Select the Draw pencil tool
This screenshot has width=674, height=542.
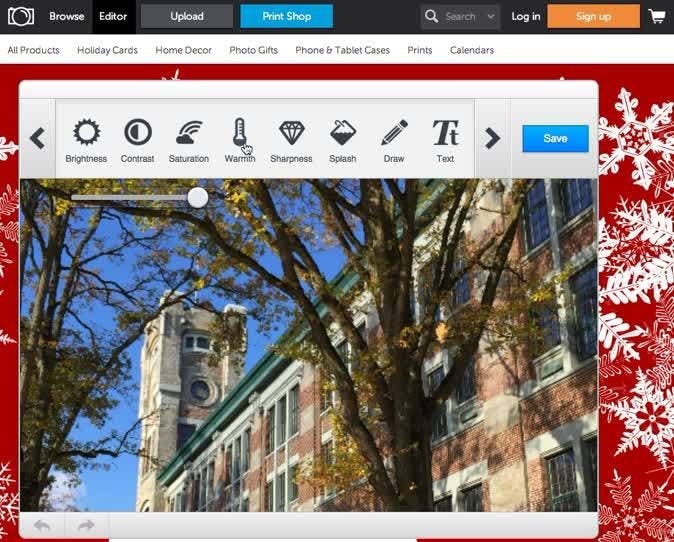click(394, 141)
